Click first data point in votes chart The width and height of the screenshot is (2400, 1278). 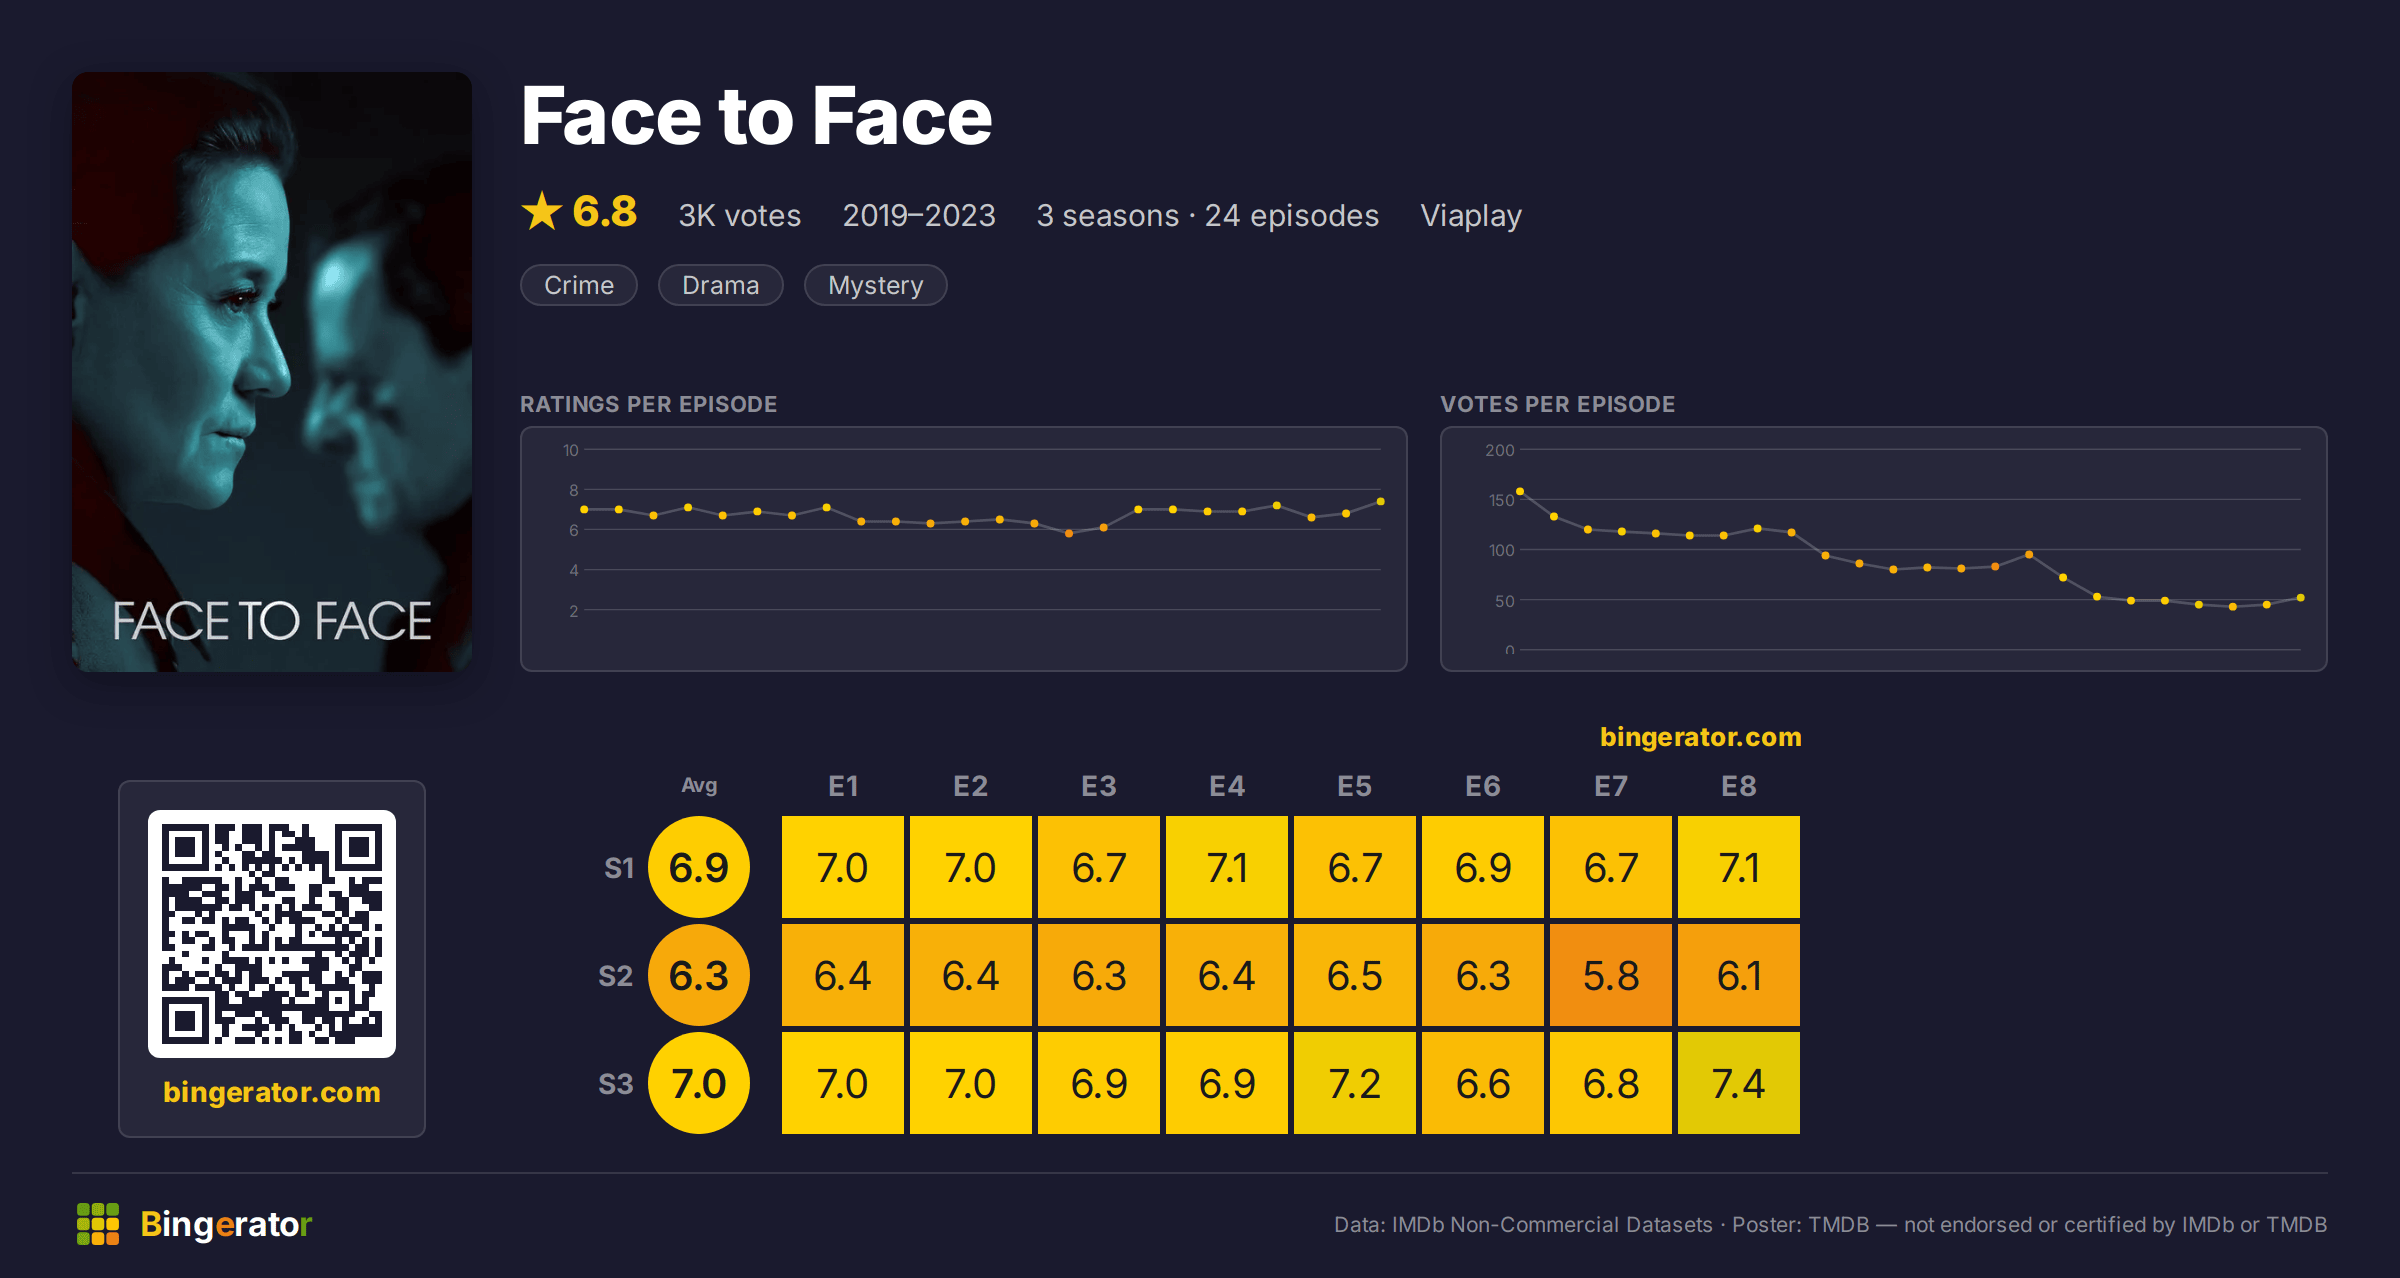[x=1520, y=491]
